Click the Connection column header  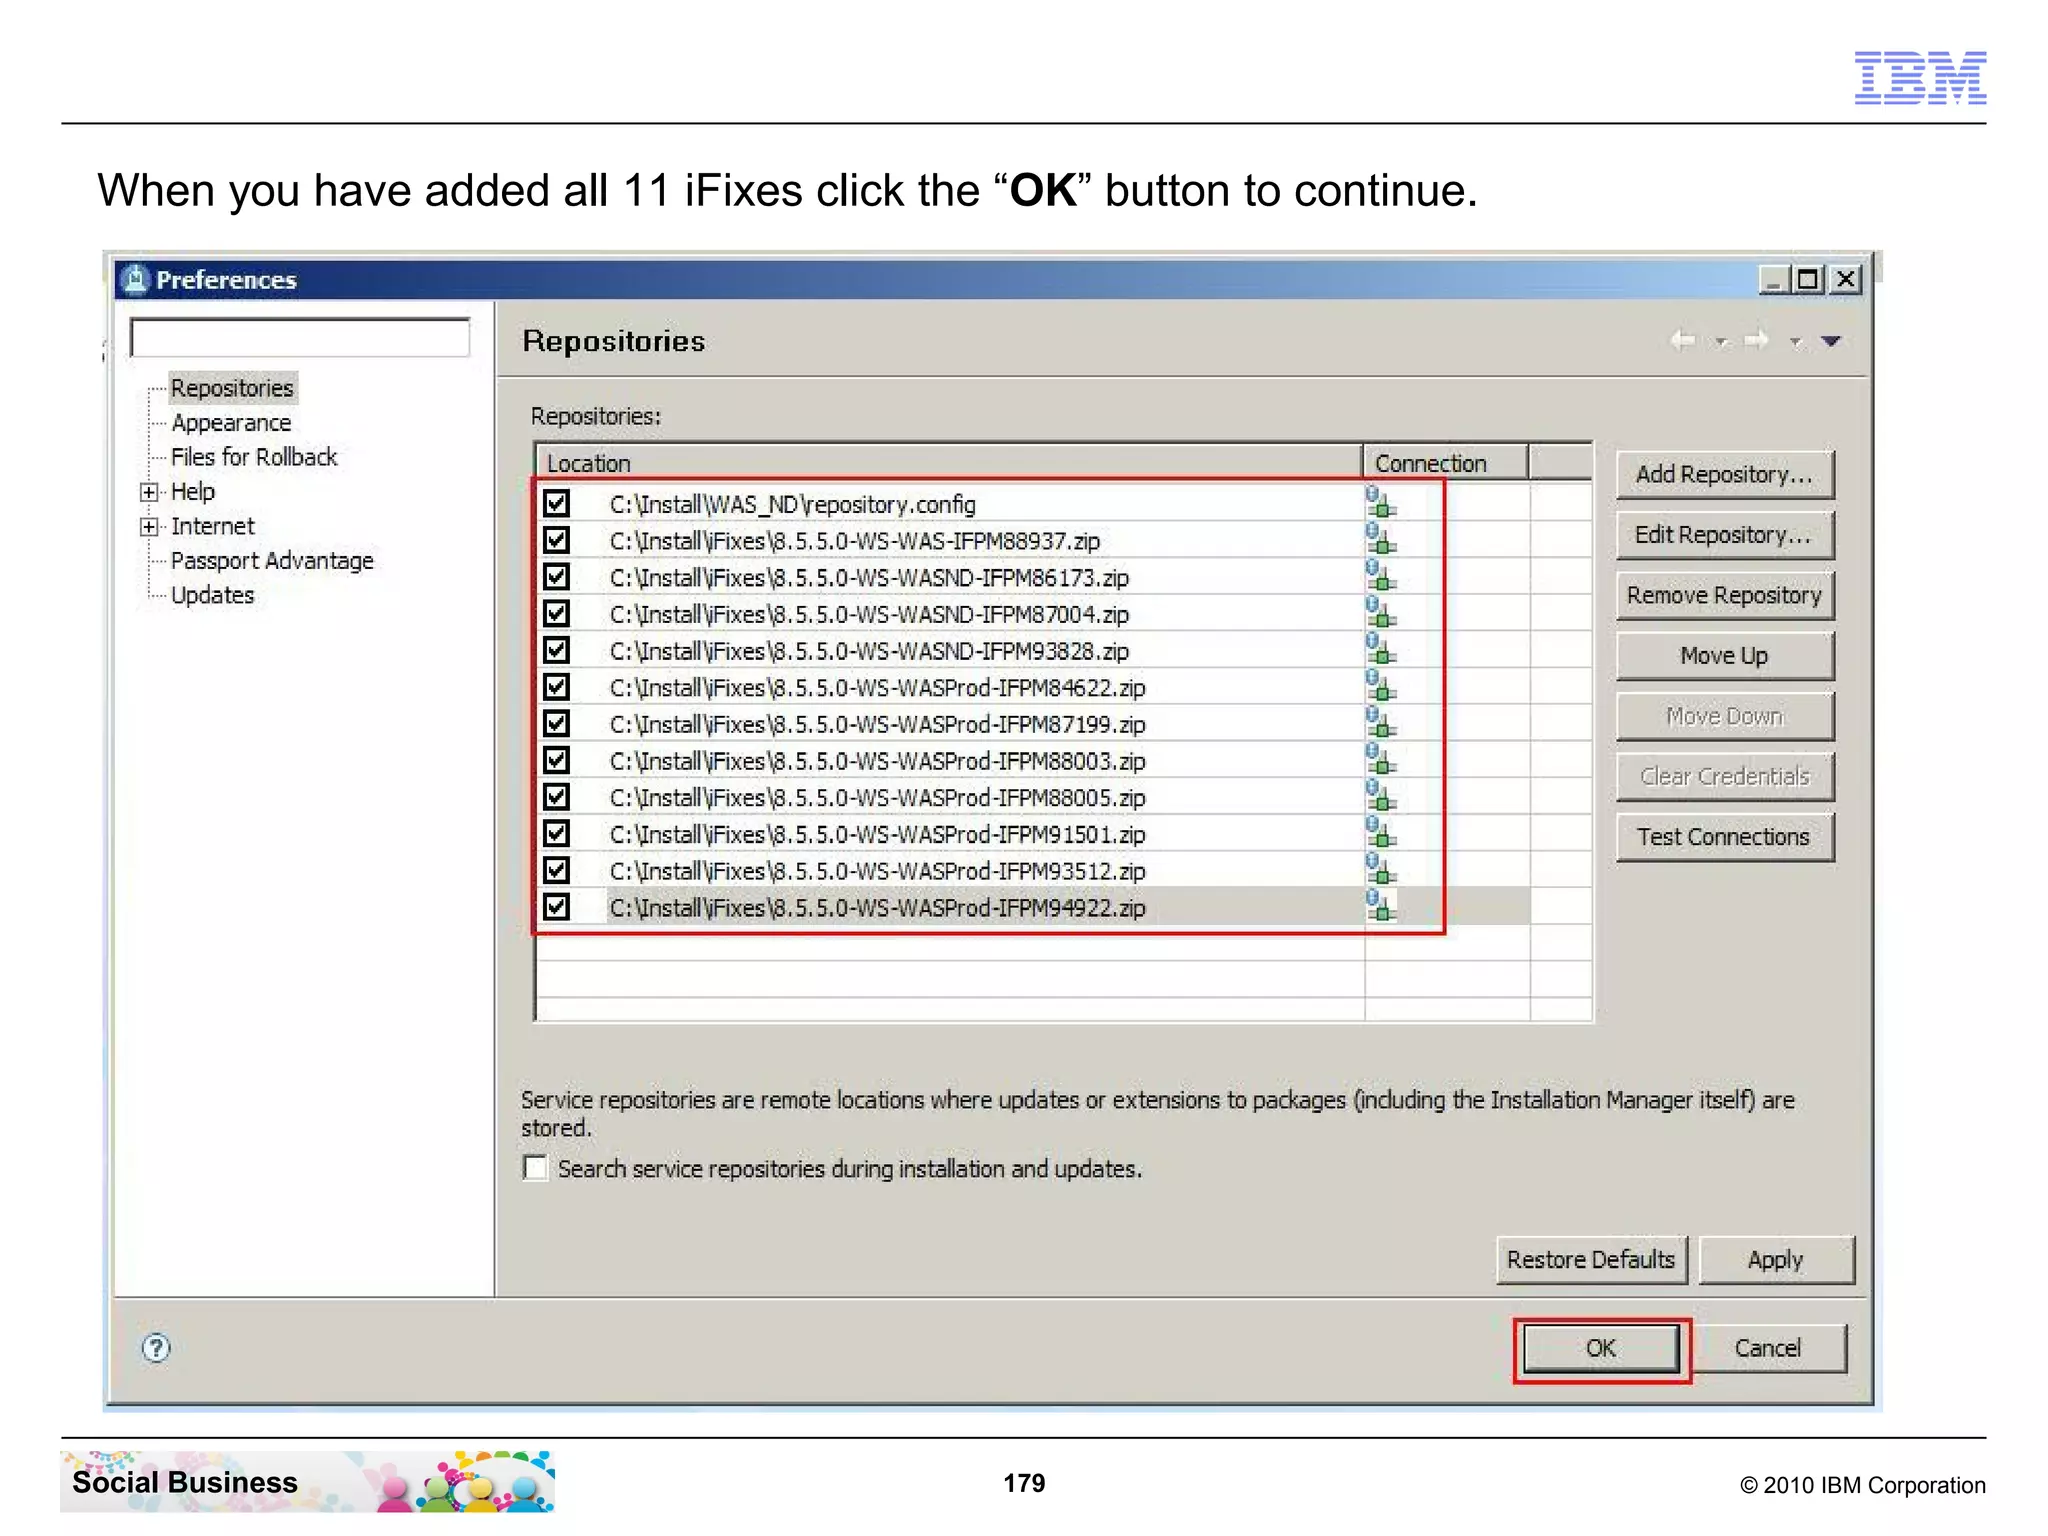pyautogui.click(x=1446, y=463)
